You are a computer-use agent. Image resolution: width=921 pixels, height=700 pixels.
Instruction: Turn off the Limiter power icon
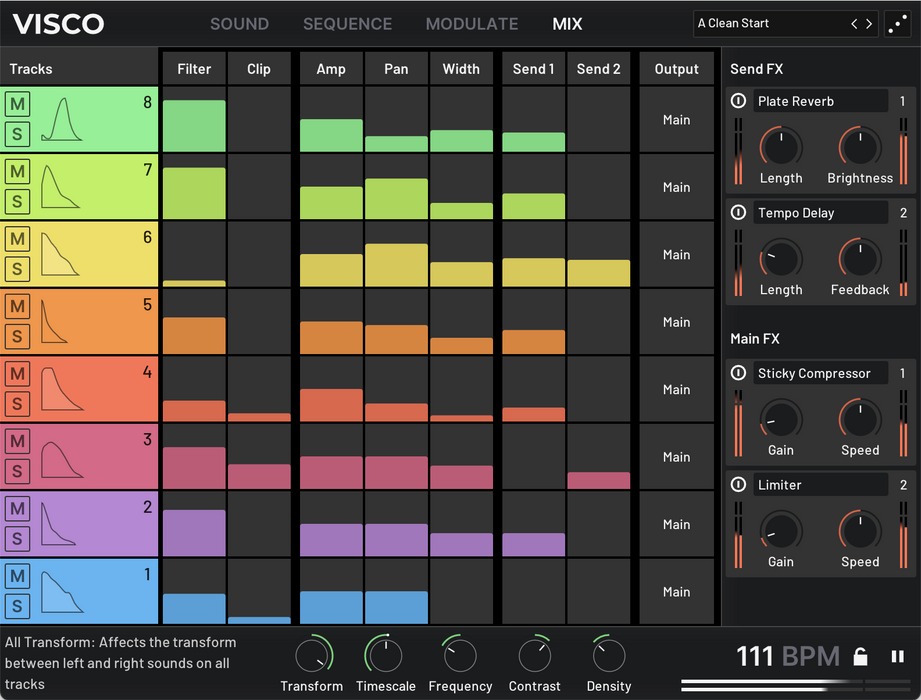[739, 485]
